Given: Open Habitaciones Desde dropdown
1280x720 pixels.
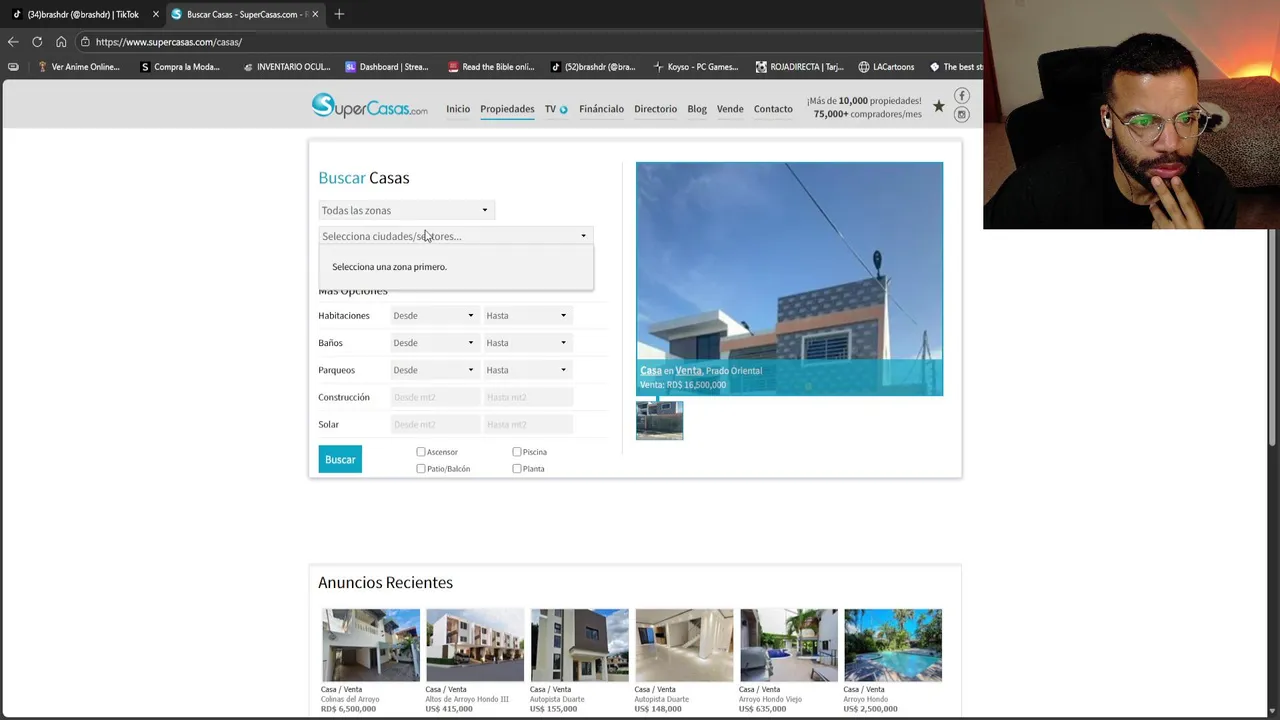Looking at the screenshot, I should coord(434,315).
